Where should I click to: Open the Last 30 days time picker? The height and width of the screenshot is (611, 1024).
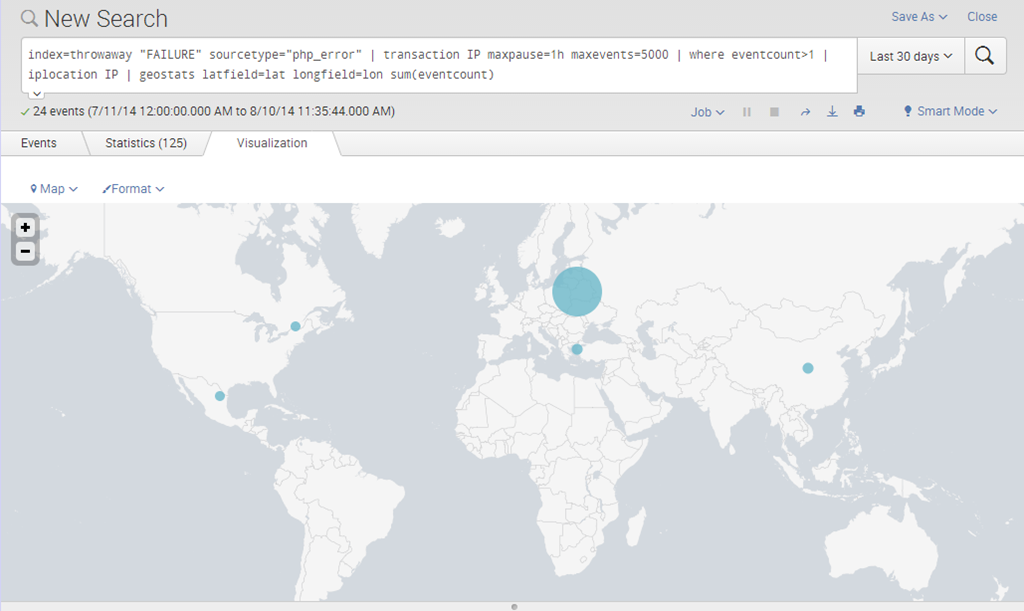[x=910, y=57]
